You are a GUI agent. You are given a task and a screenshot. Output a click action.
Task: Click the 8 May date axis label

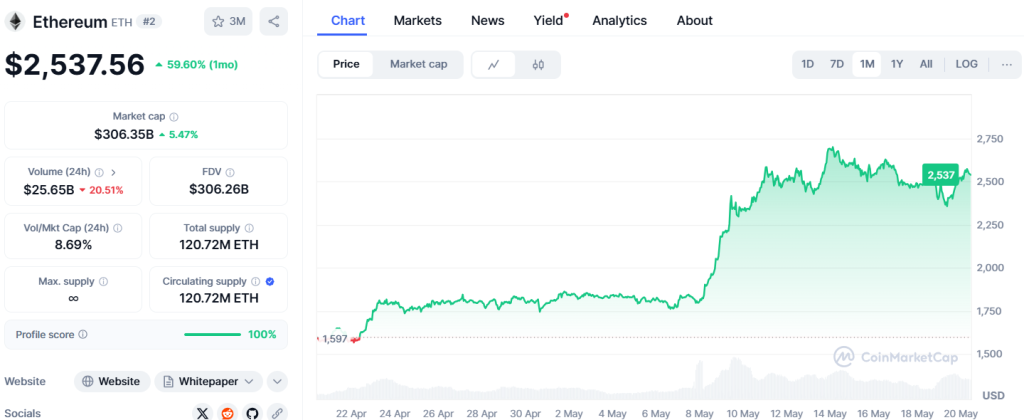tap(701, 413)
